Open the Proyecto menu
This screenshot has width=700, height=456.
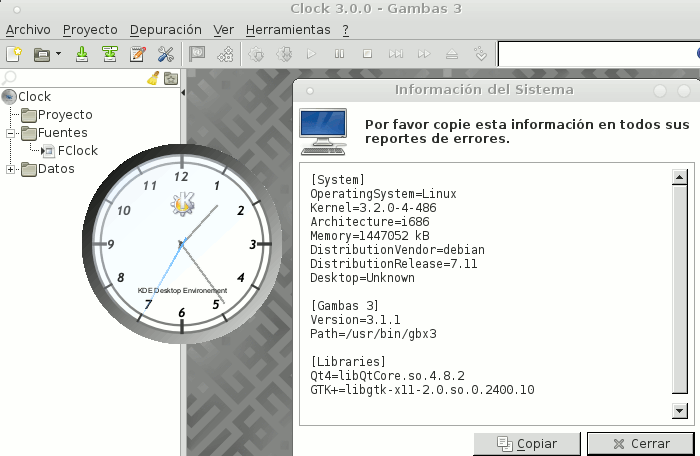90,30
